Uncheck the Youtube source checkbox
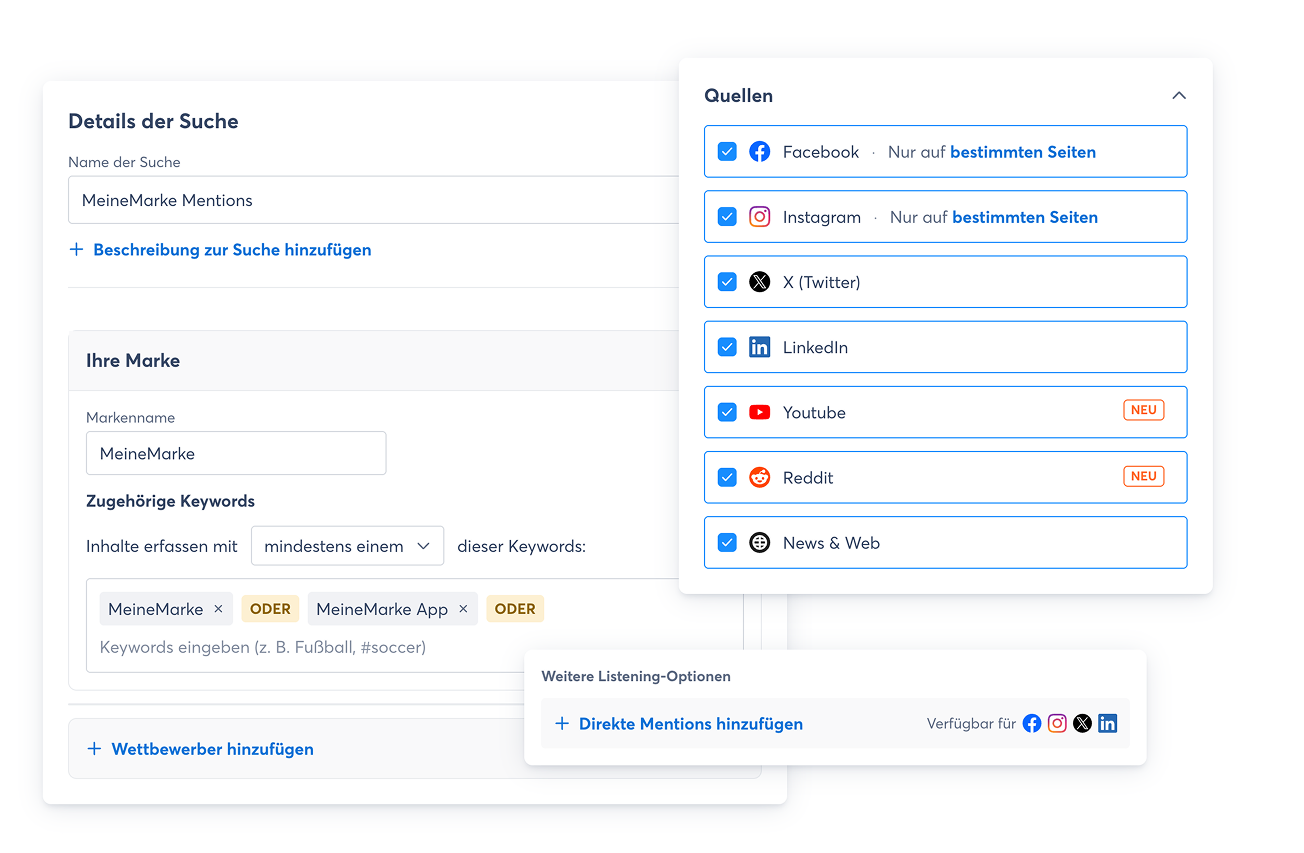Screen dimensions: 1304x853 (x=727, y=412)
